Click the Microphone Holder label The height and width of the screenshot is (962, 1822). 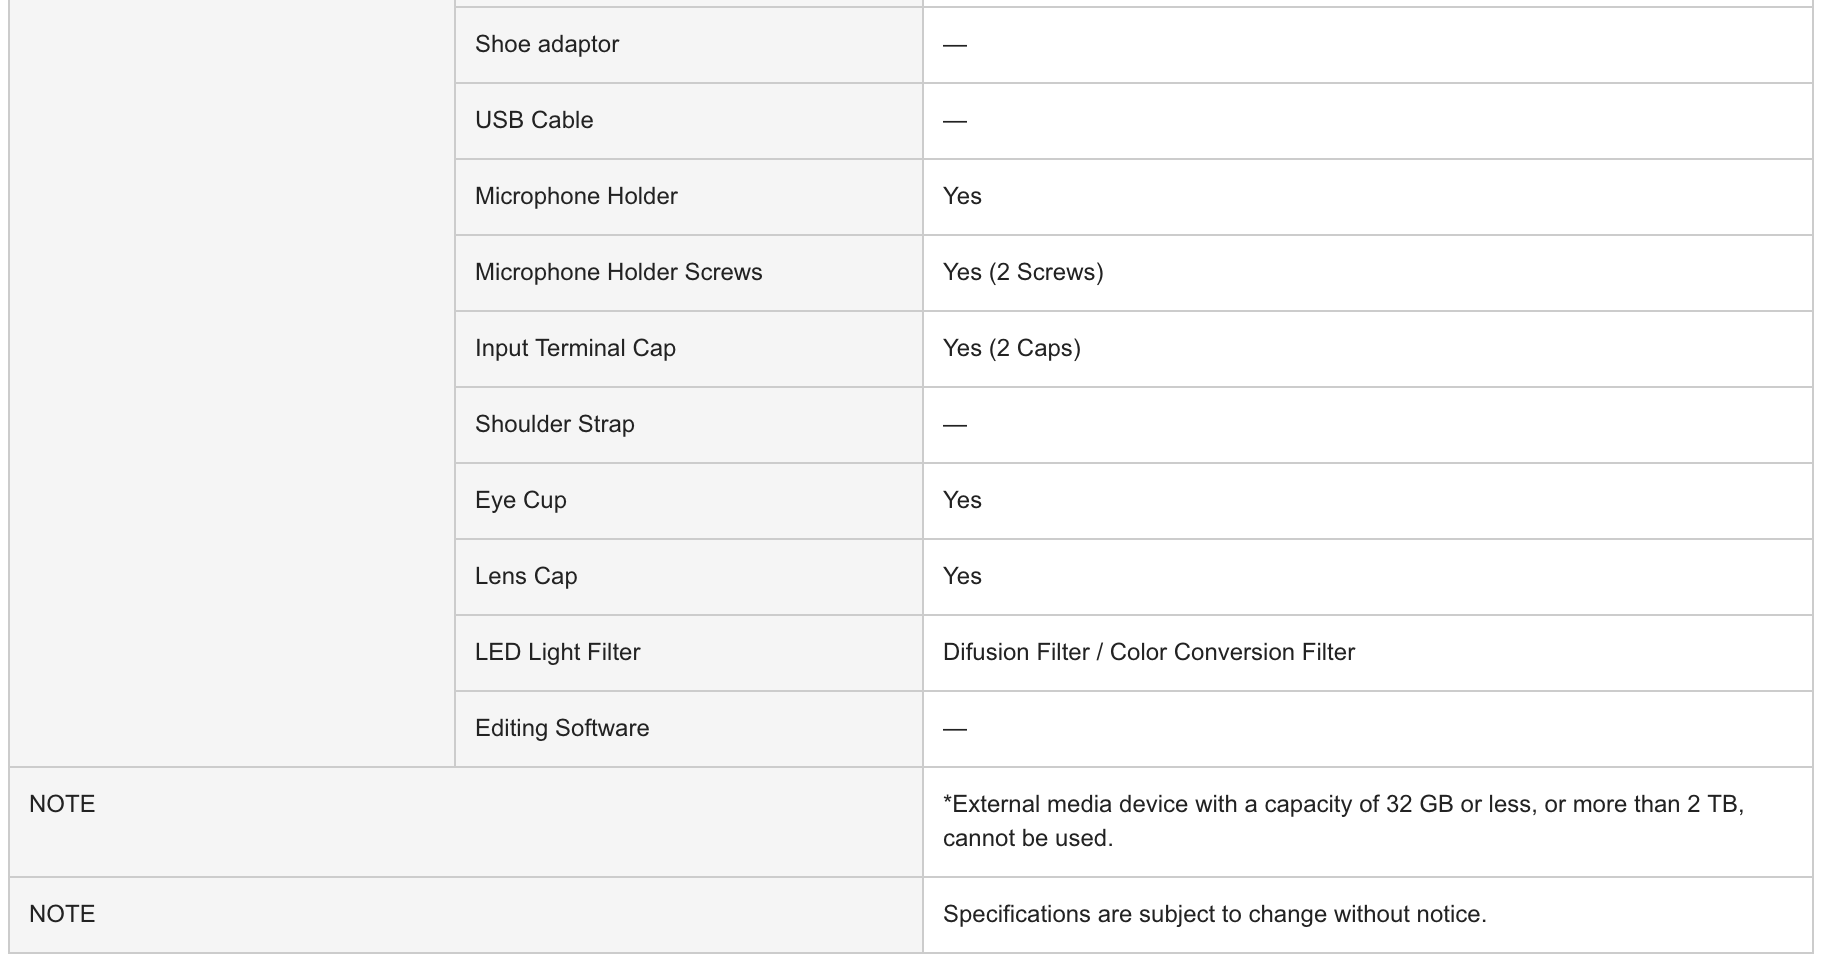point(576,196)
